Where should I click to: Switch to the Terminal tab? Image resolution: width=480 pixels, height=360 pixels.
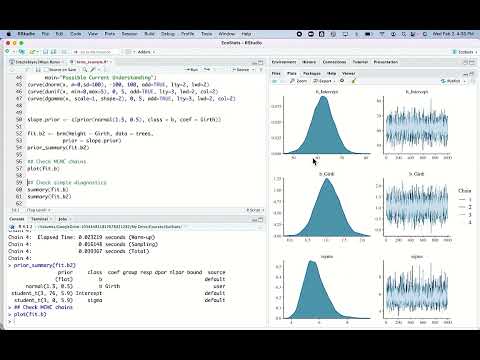(40, 219)
